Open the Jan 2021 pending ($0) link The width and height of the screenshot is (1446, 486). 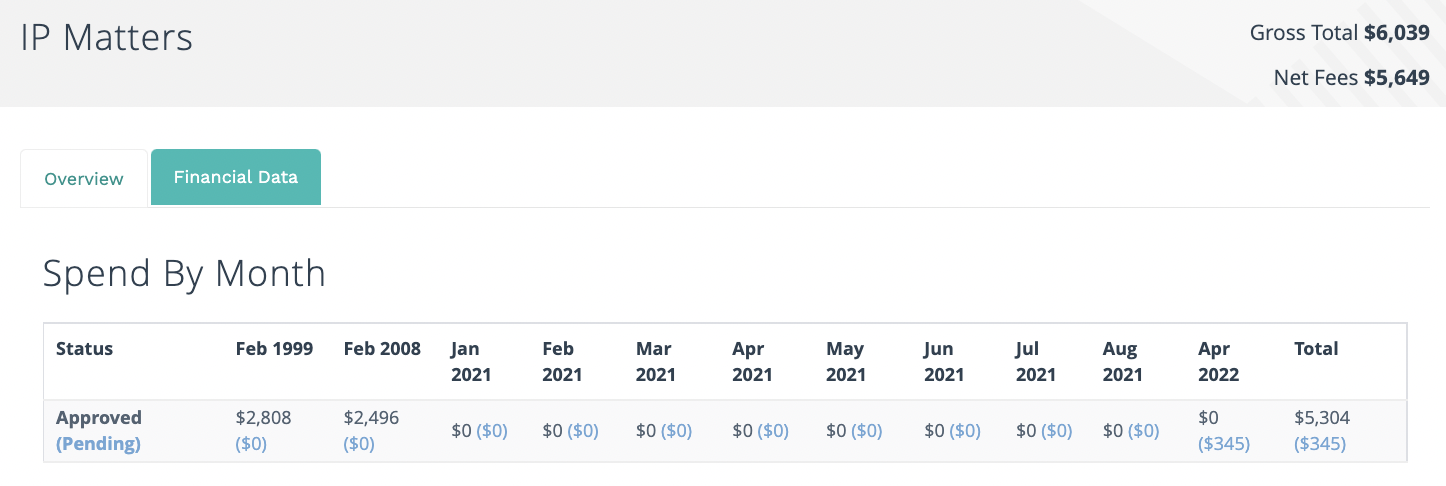[x=492, y=431]
